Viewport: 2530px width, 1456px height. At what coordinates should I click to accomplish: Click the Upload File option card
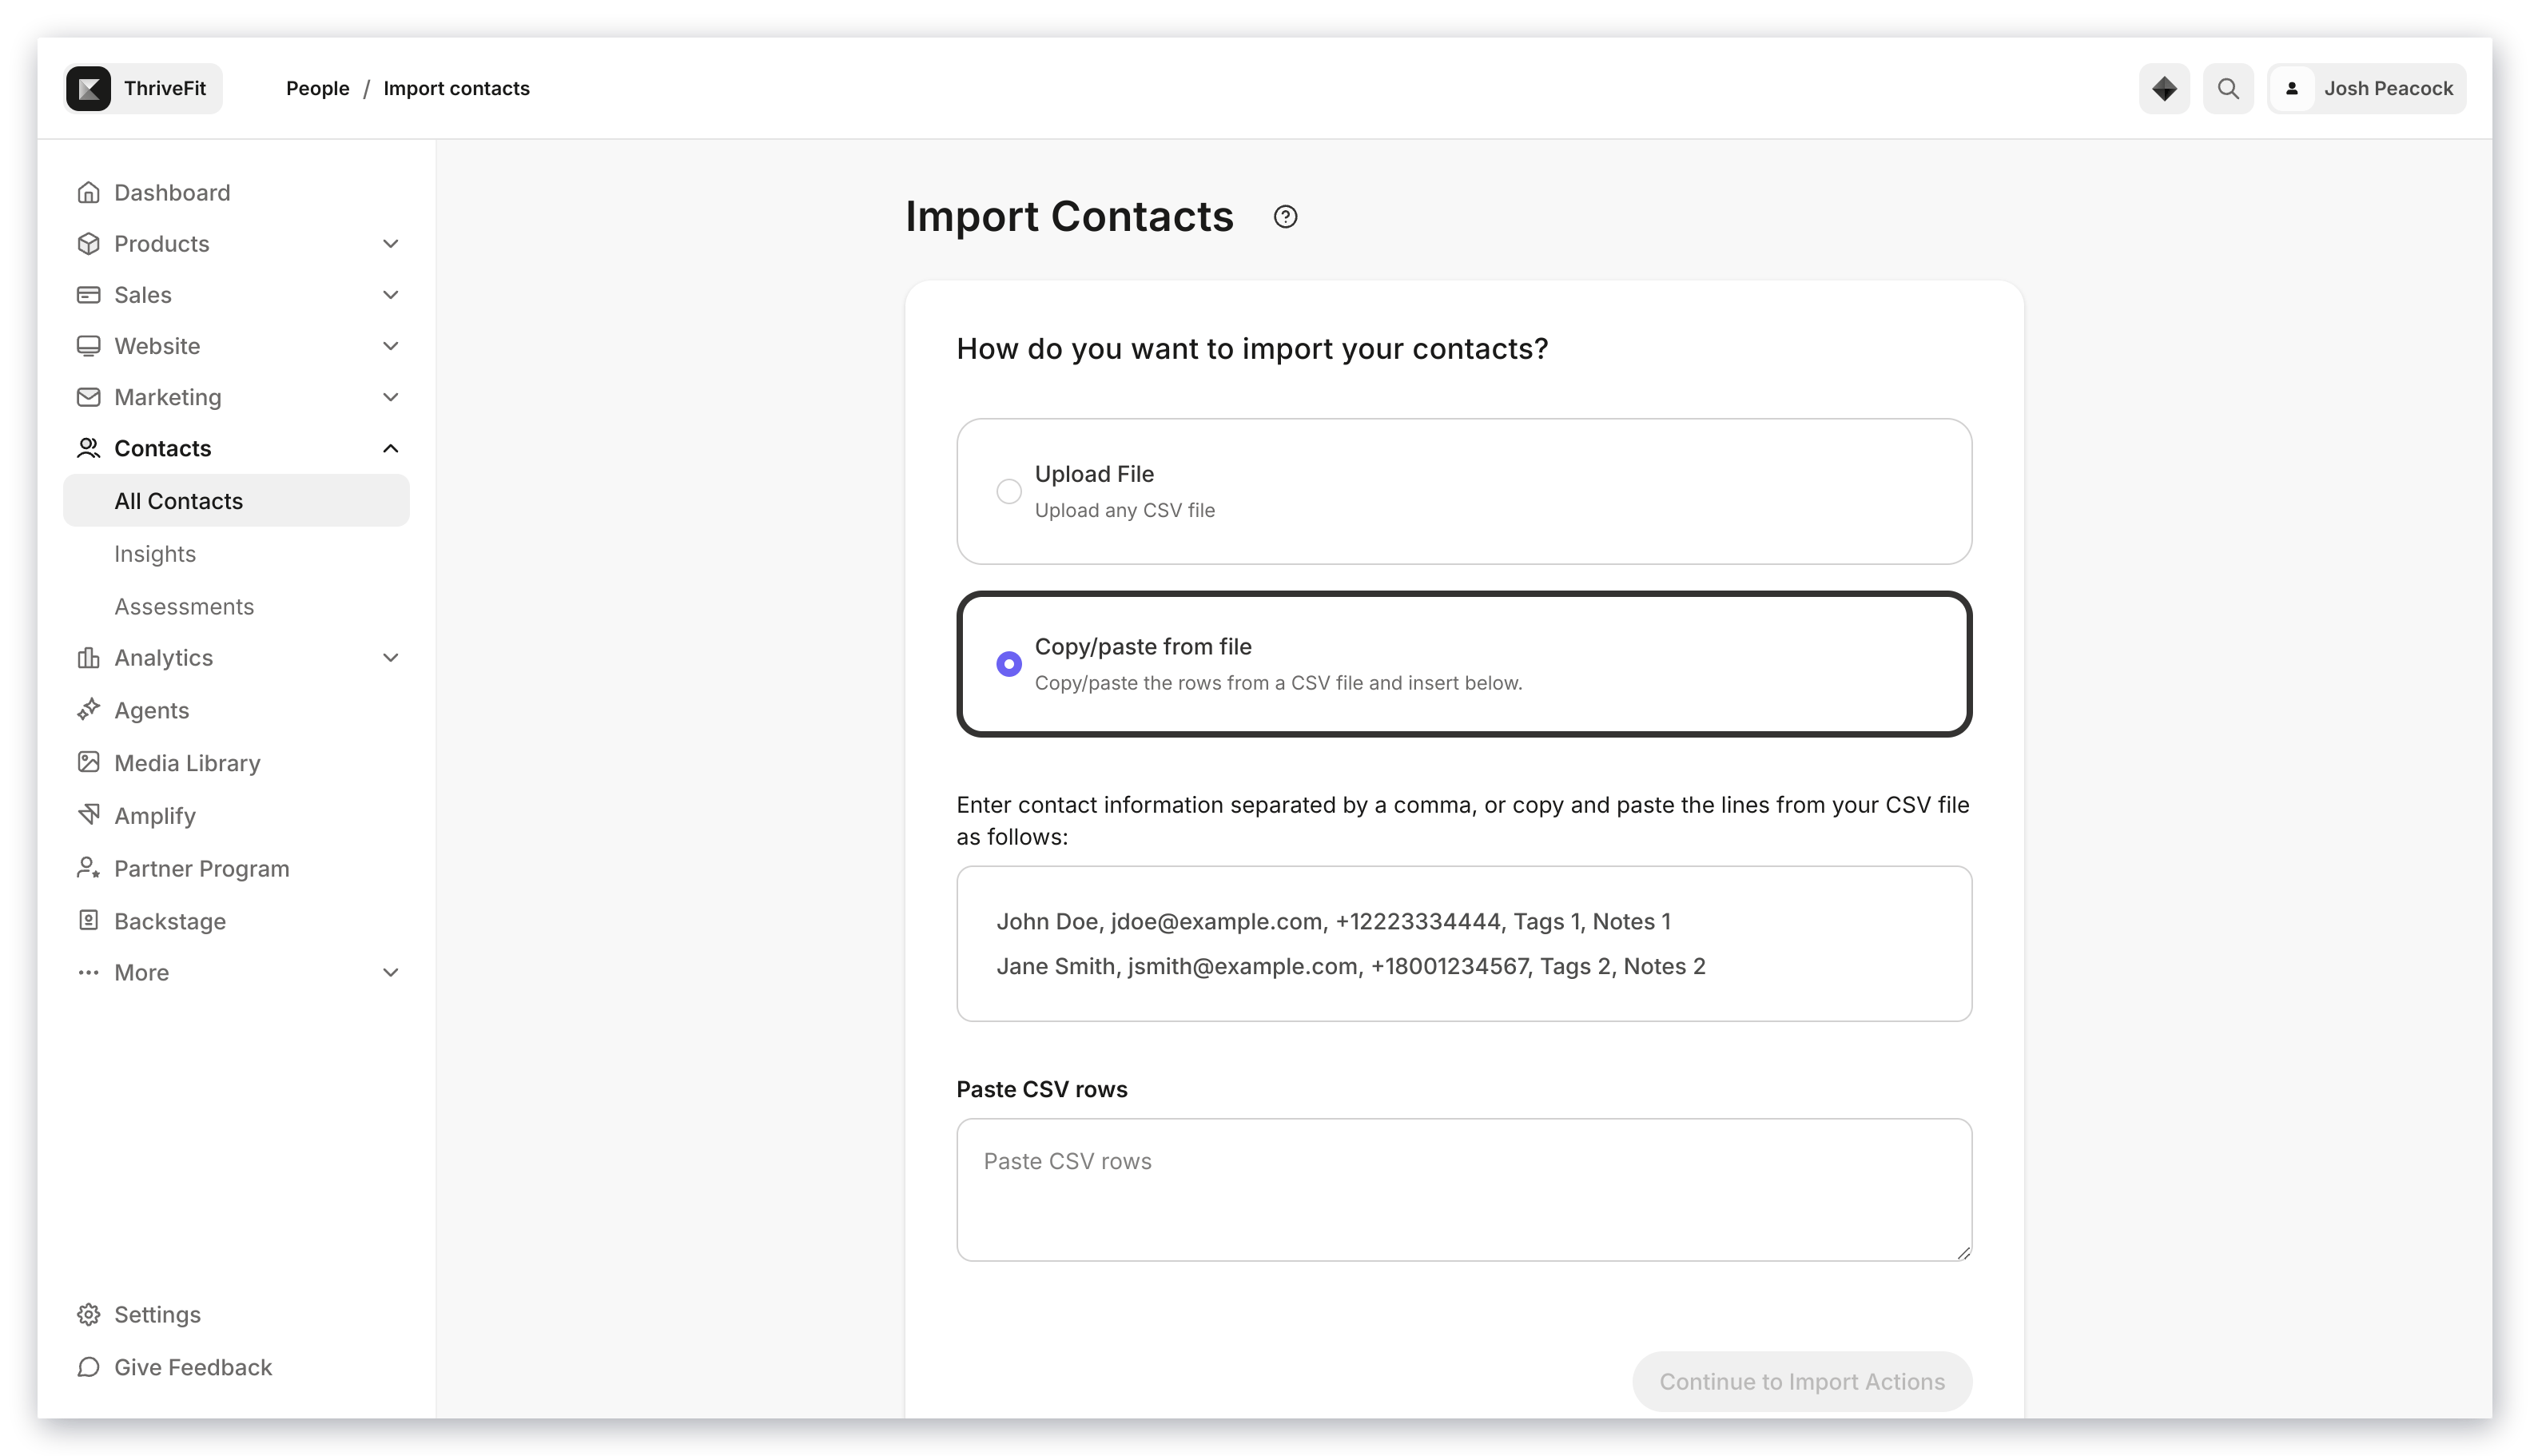[x=1463, y=491]
